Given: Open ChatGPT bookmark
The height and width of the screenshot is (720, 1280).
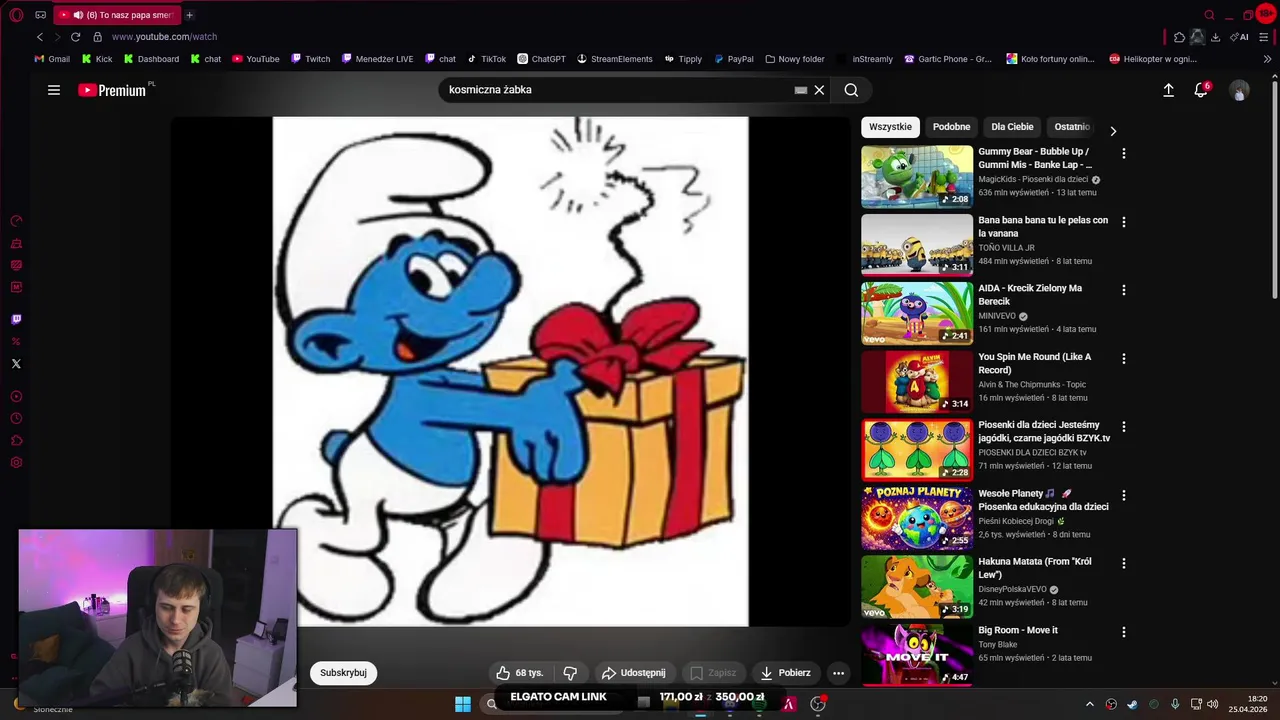Looking at the screenshot, I should pos(541,59).
